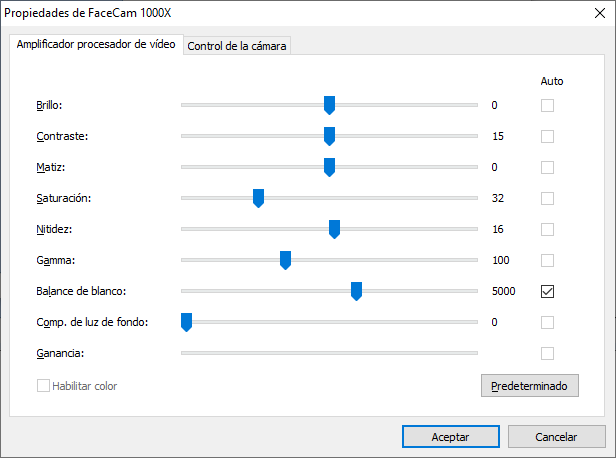
Task: Click the Saturación slider handle
Action: [258, 198]
